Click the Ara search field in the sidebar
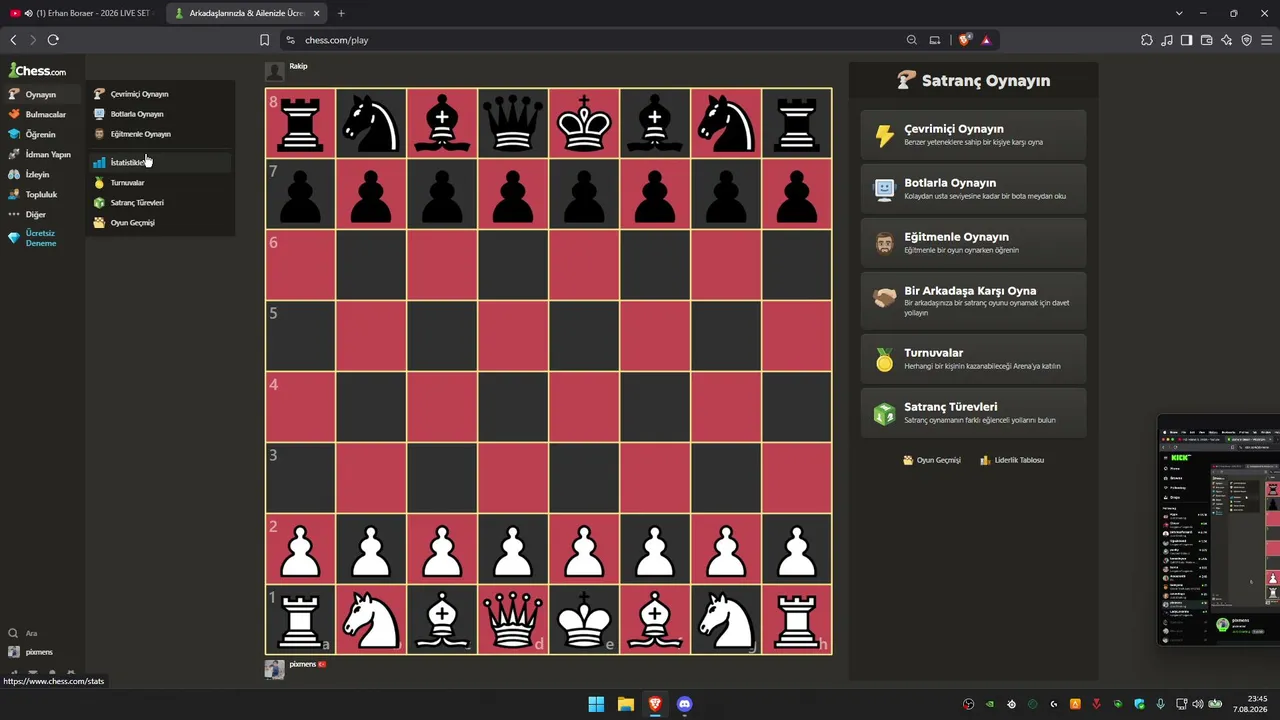The height and width of the screenshot is (720, 1280). click(x=42, y=633)
